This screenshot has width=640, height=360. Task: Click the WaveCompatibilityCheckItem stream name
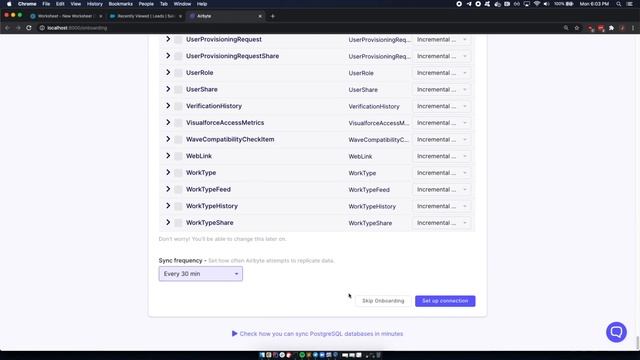pyautogui.click(x=230, y=140)
